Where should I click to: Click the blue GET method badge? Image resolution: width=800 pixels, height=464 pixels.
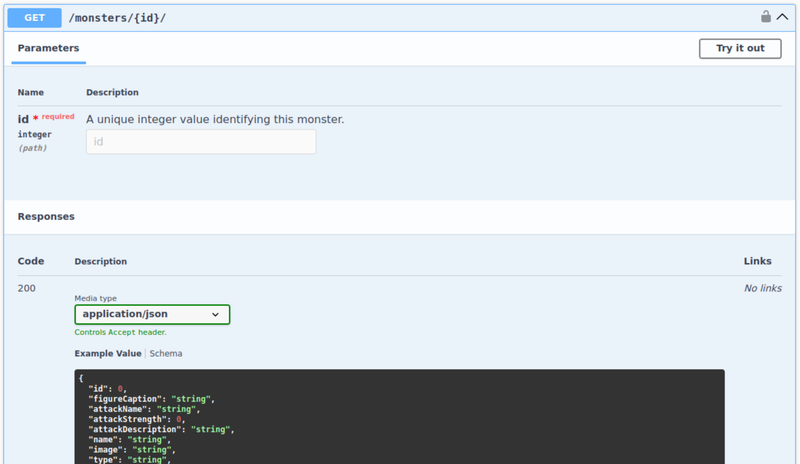tap(35, 18)
